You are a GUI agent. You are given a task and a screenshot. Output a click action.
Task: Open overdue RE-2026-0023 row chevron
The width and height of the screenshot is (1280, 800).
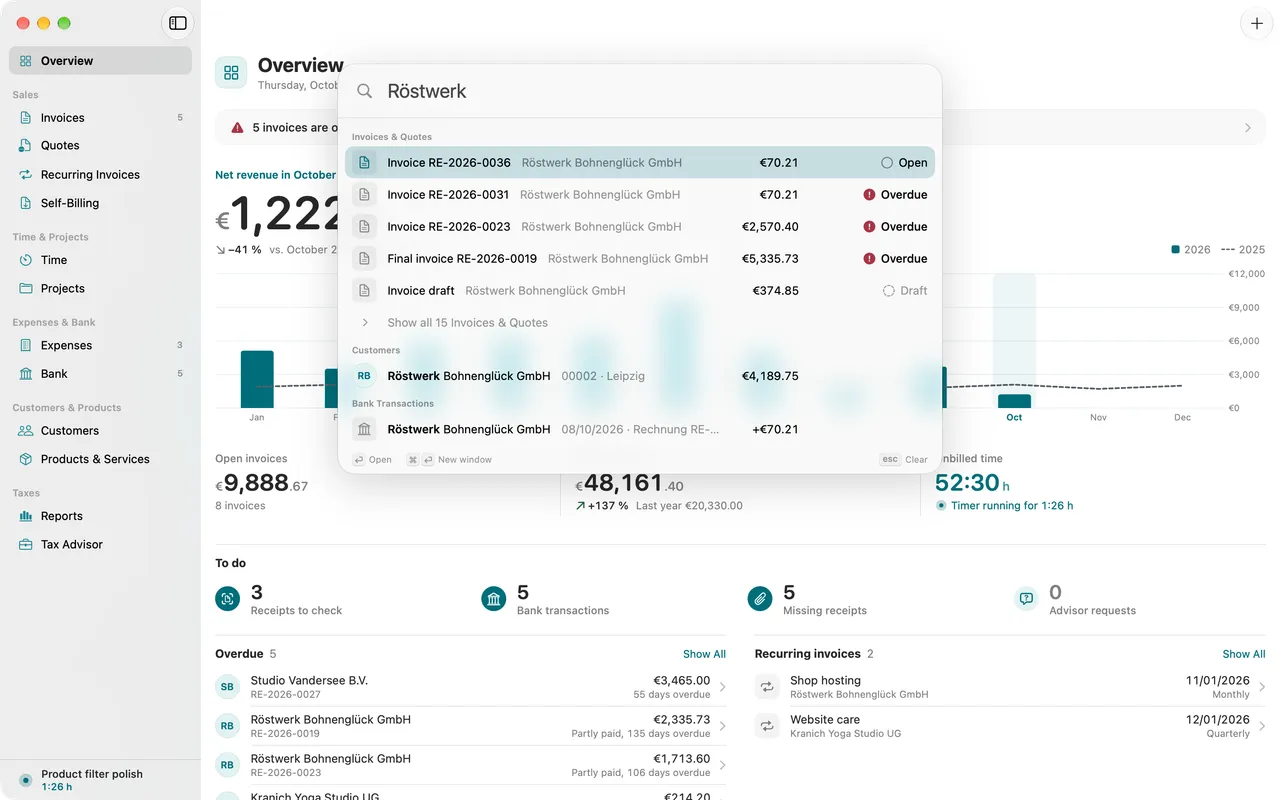tap(722, 765)
